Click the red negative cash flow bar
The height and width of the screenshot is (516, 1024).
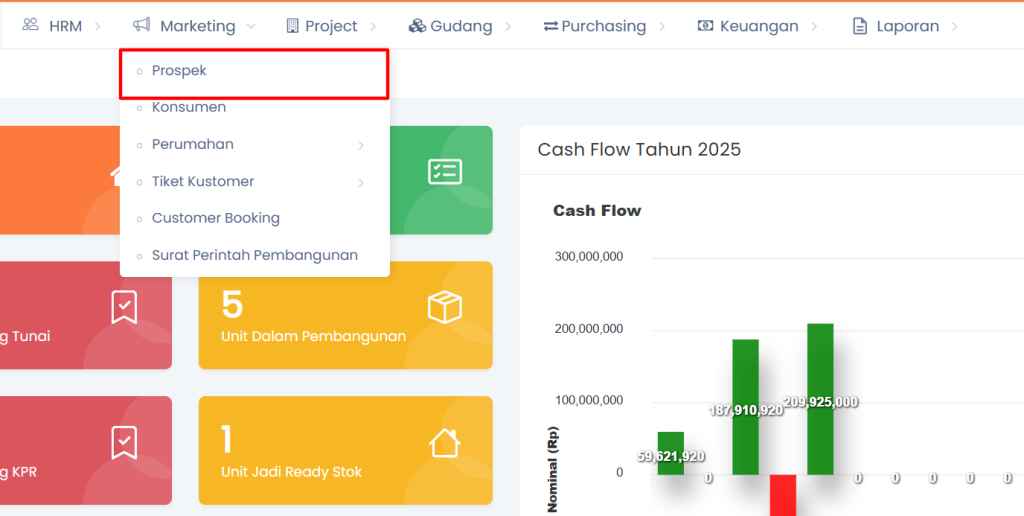point(782,495)
